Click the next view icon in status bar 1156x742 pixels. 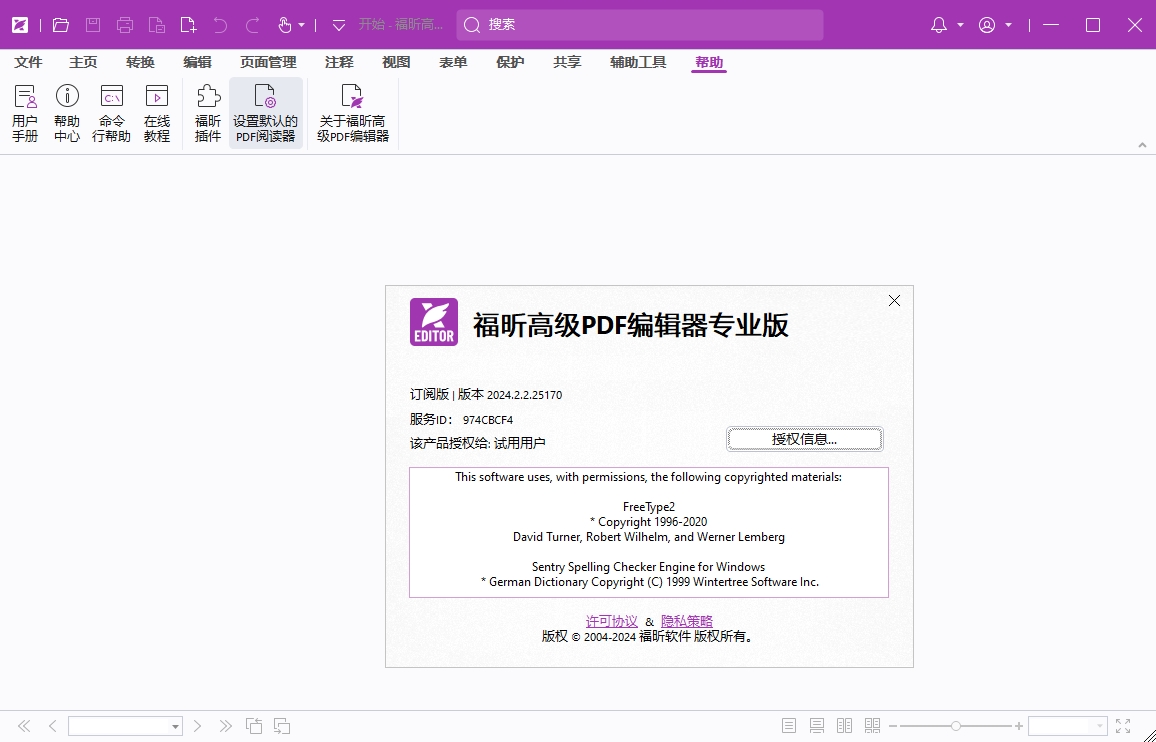[282, 727]
